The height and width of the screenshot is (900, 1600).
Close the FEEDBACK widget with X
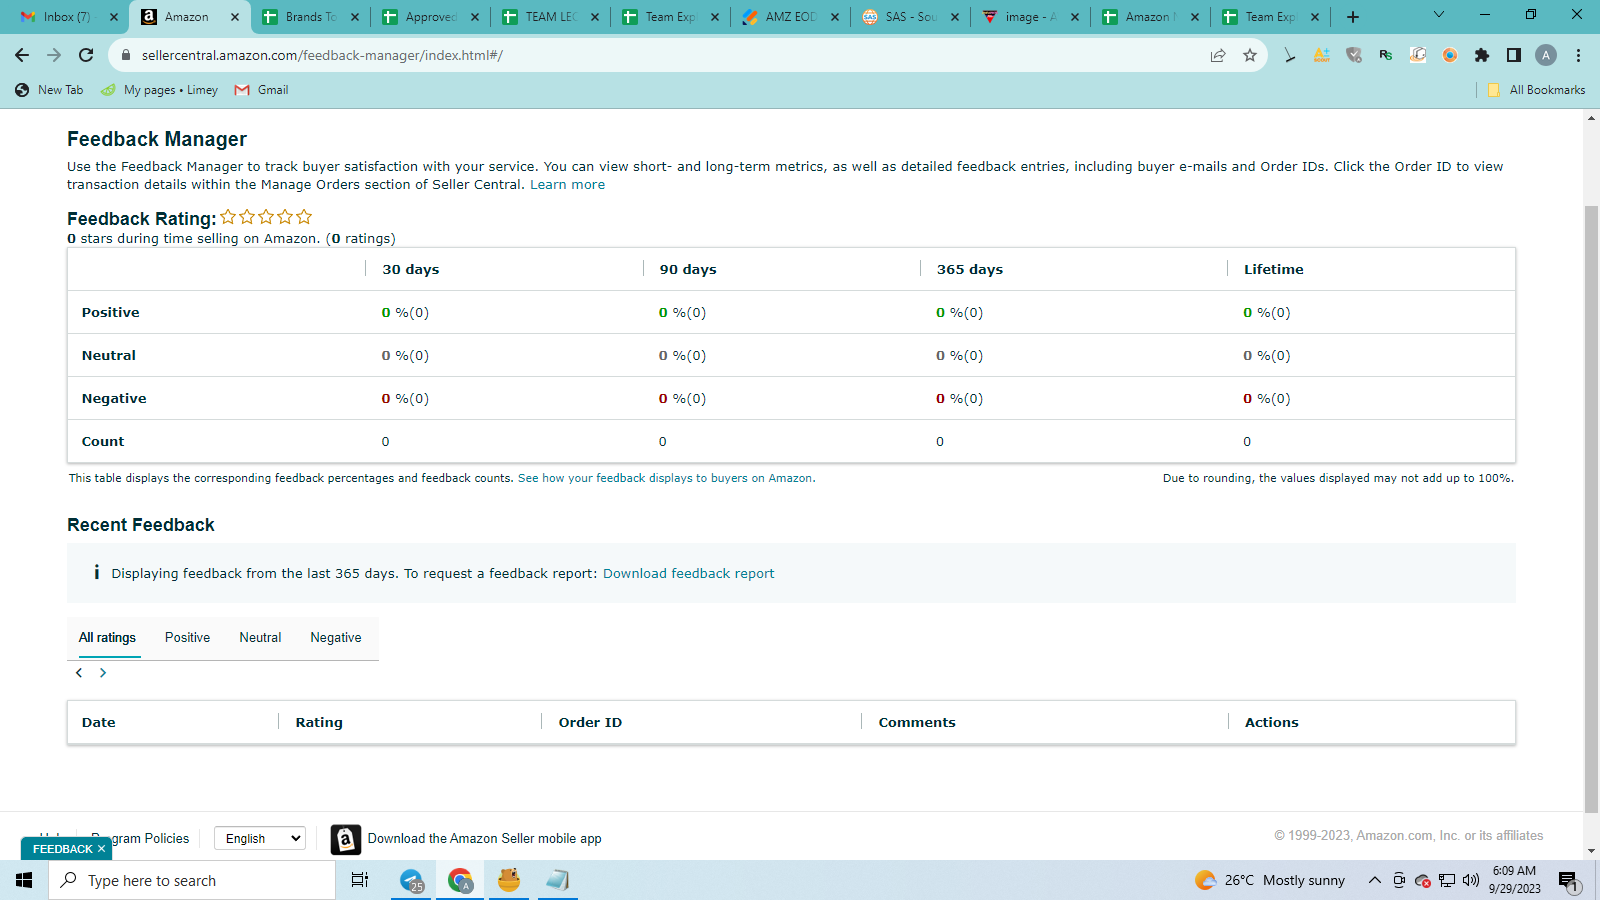click(101, 849)
